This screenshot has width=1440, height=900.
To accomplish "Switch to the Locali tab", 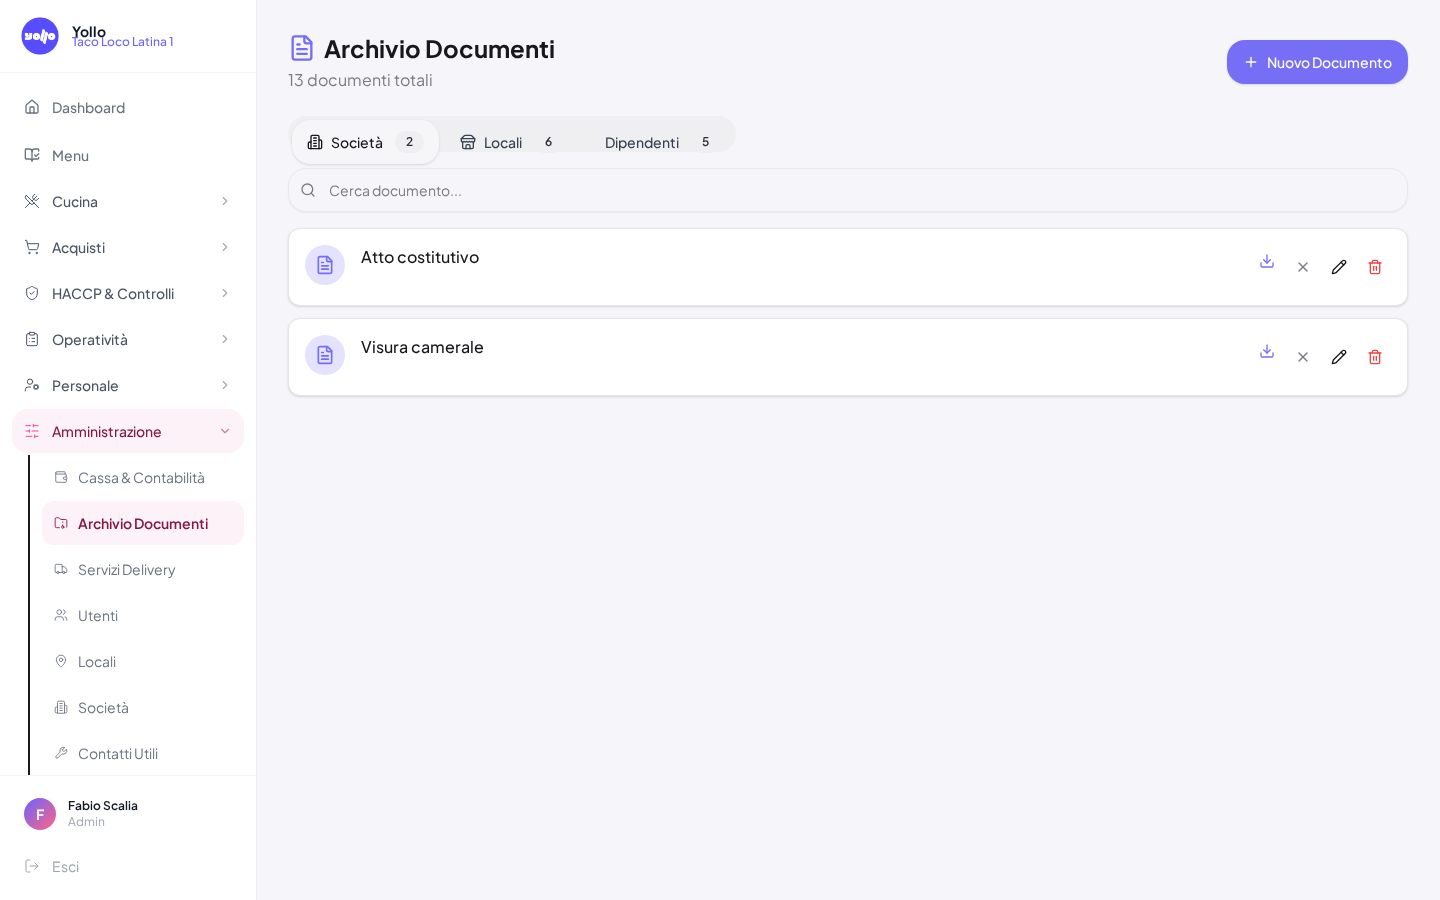I will (x=509, y=142).
